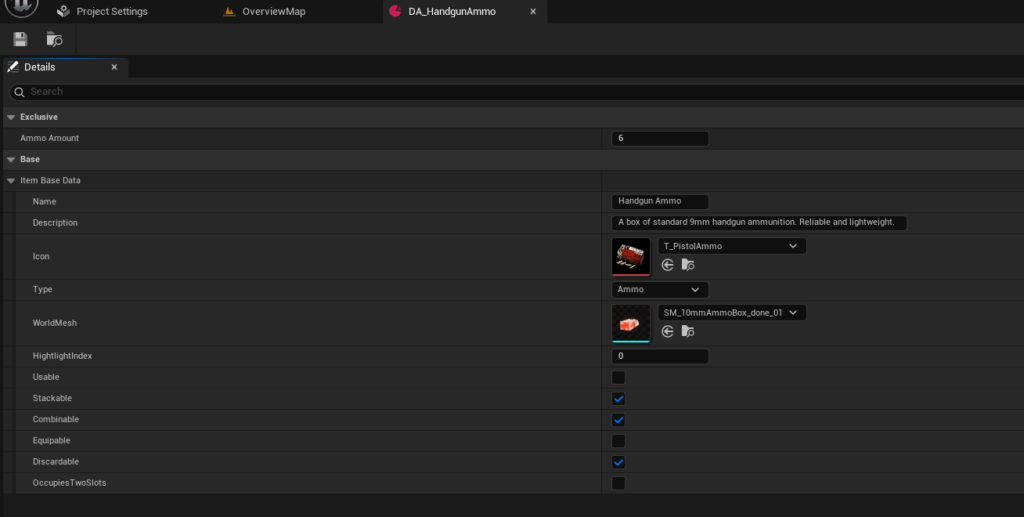Switch to the Project Settings tab

[x=111, y=12]
